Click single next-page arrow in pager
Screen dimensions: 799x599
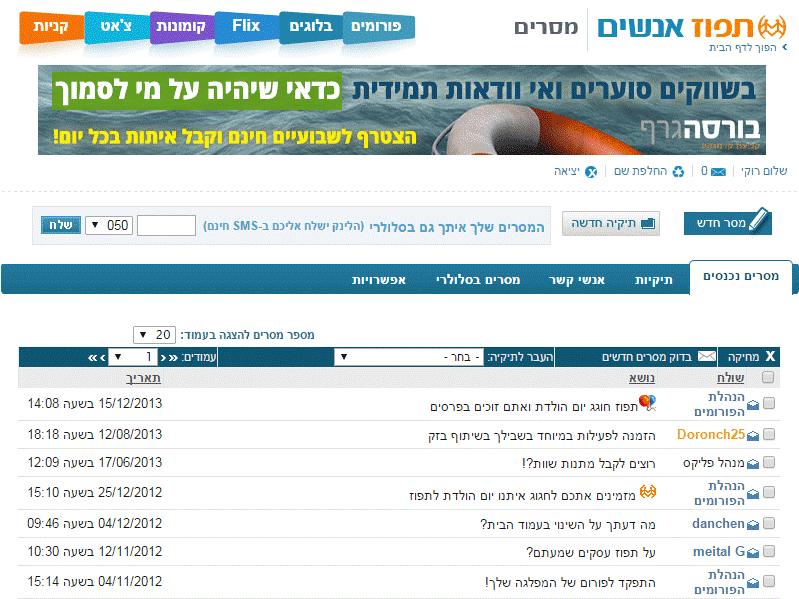click(103, 358)
